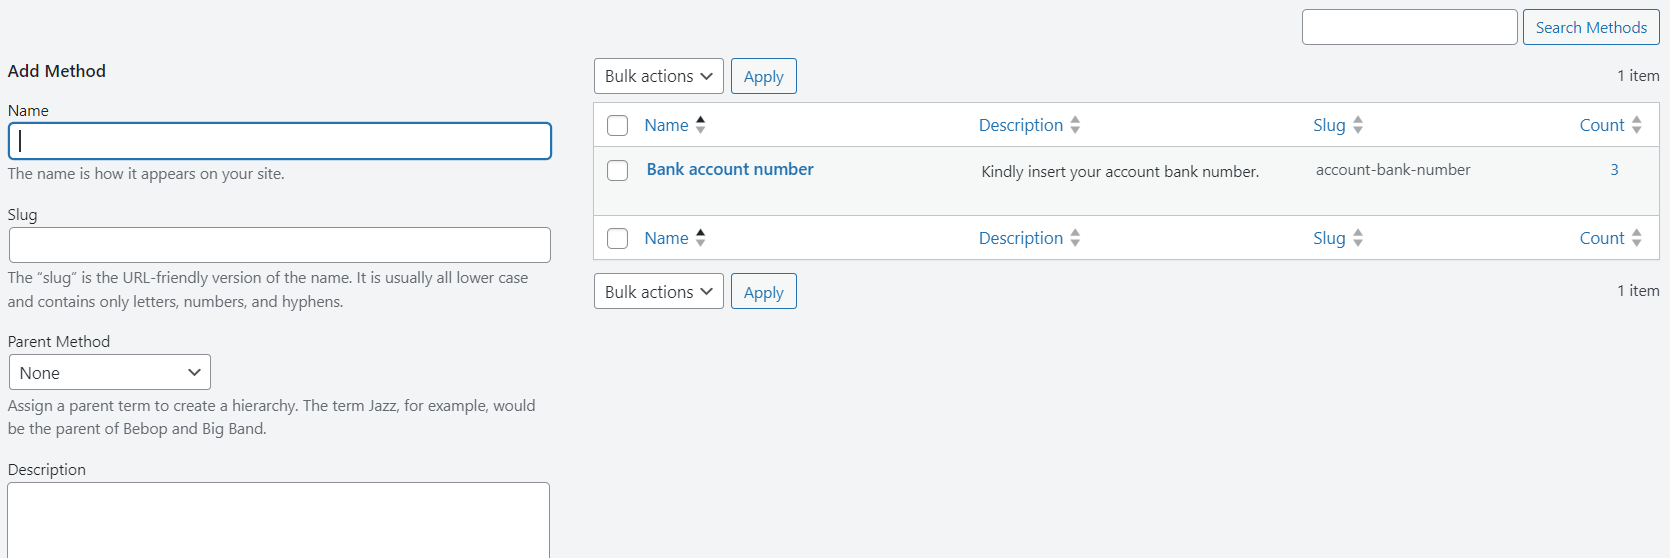Open the Bank account number method link
This screenshot has height=558, width=1670.
(730, 169)
